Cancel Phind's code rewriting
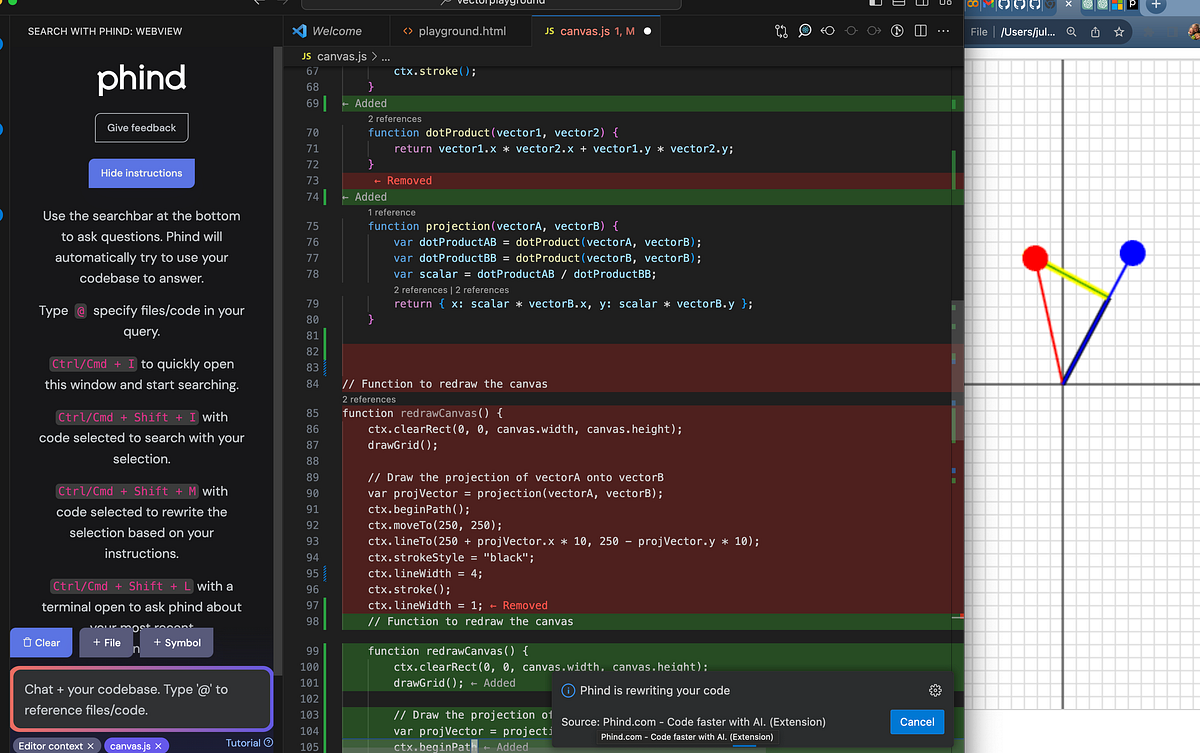This screenshot has height=753, width=1200. (916, 721)
